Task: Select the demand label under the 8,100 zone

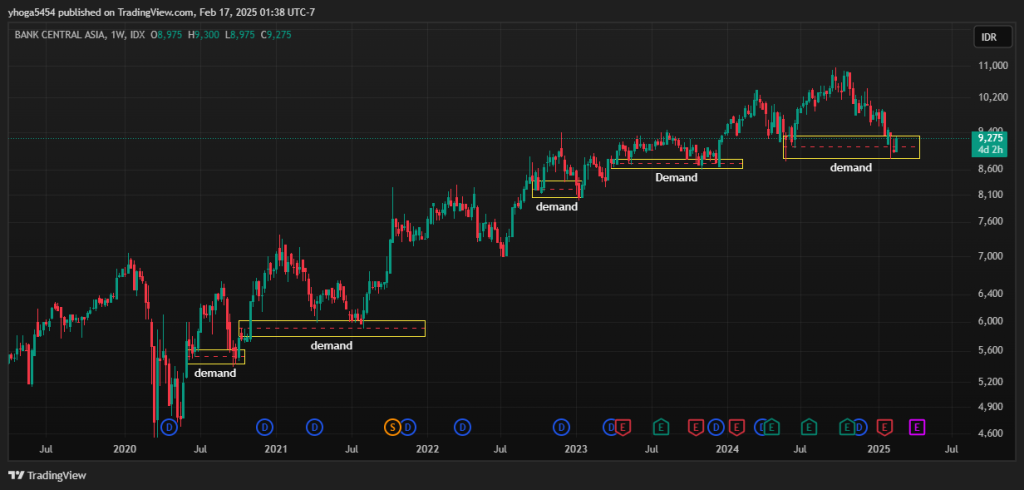Action: 556,206
